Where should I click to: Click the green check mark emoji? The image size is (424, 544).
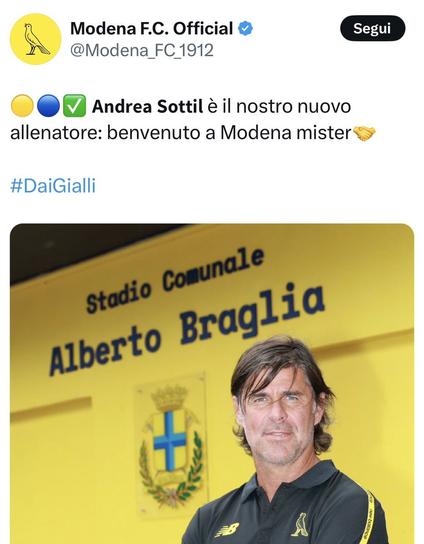74,106
